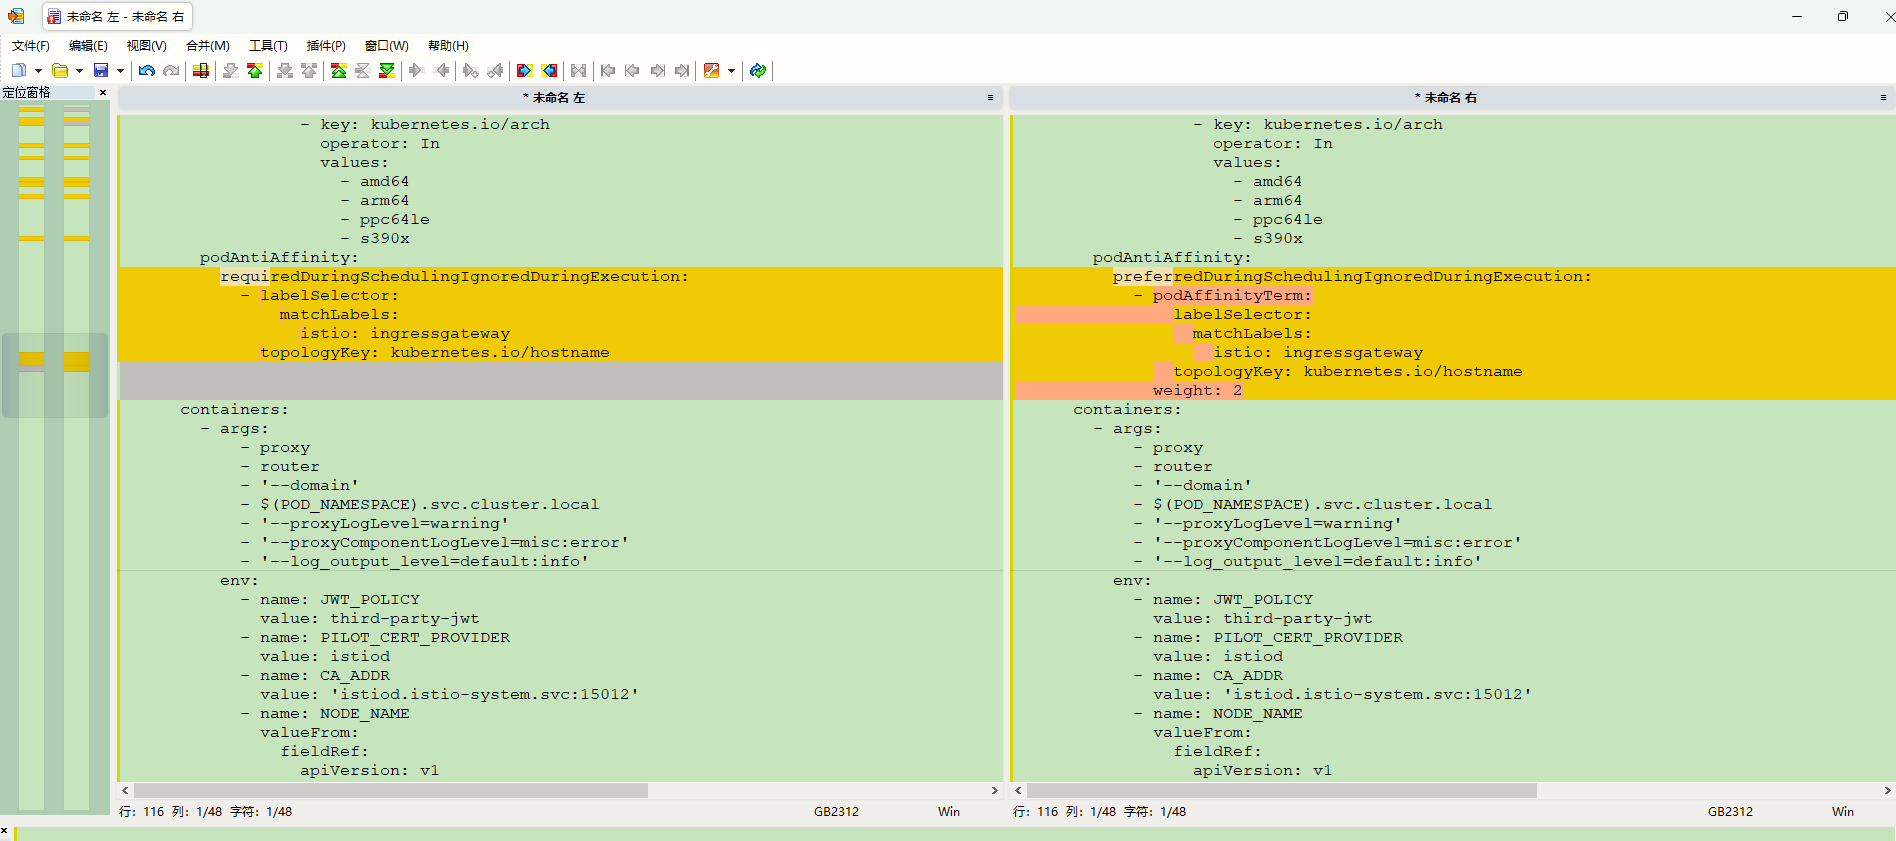Refresh the comparison with the green arrows icon
This screenshot has height=841, width=1896.
pyautogui.click(x=758, y=70)
